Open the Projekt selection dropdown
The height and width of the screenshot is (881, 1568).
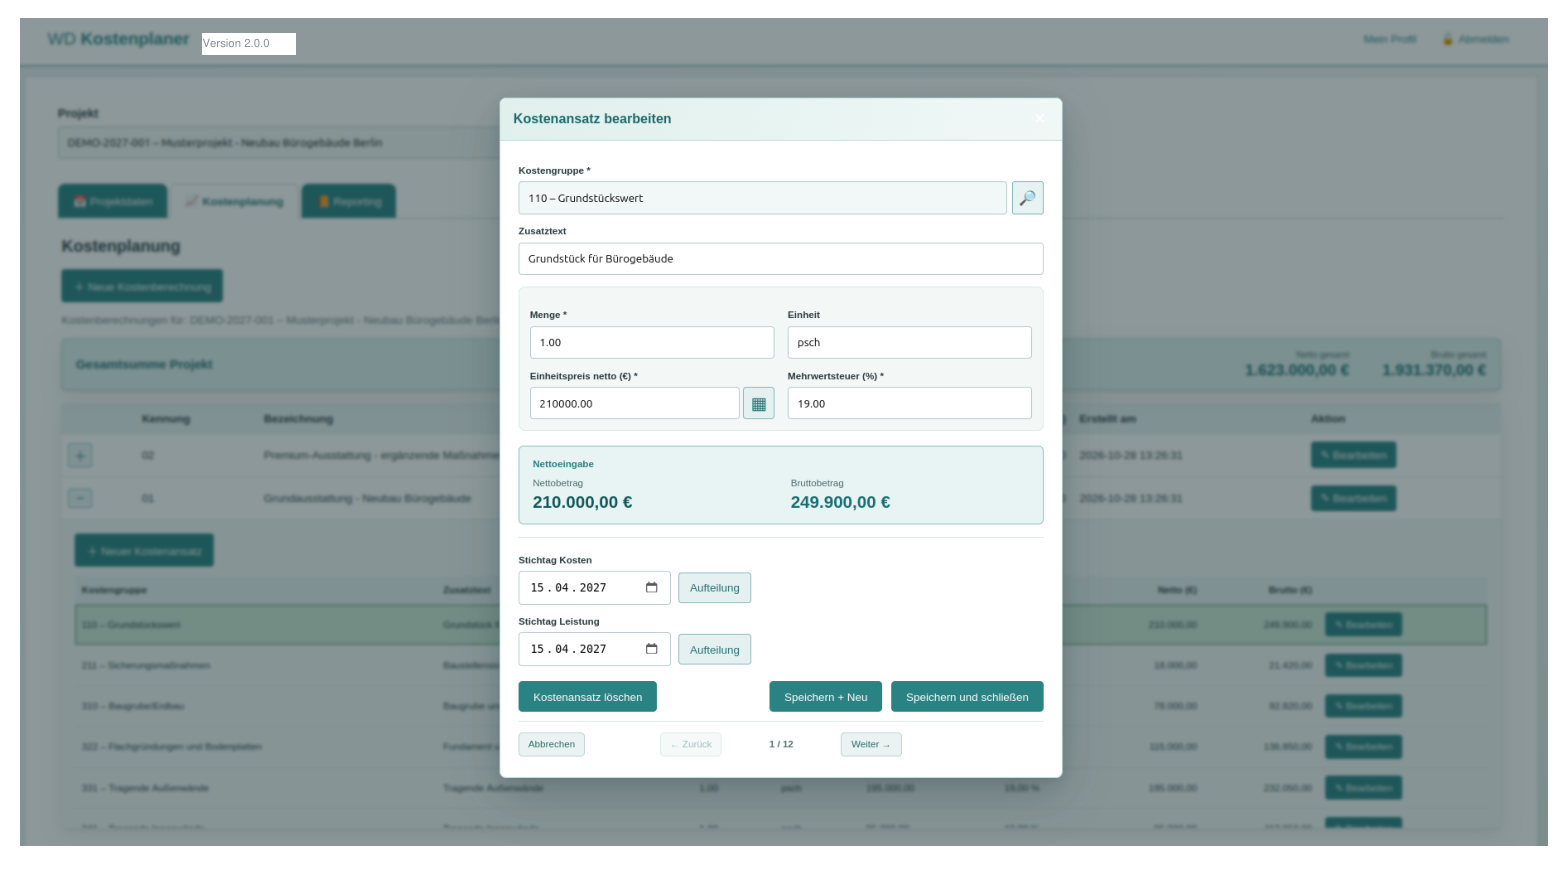pos(280,143)
